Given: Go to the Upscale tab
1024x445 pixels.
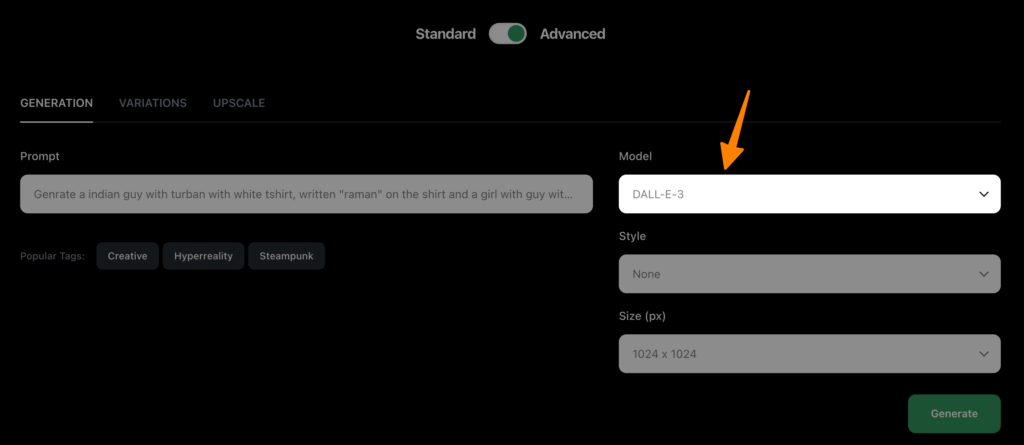Looking at the screenshot, I should tap(238, 103).
